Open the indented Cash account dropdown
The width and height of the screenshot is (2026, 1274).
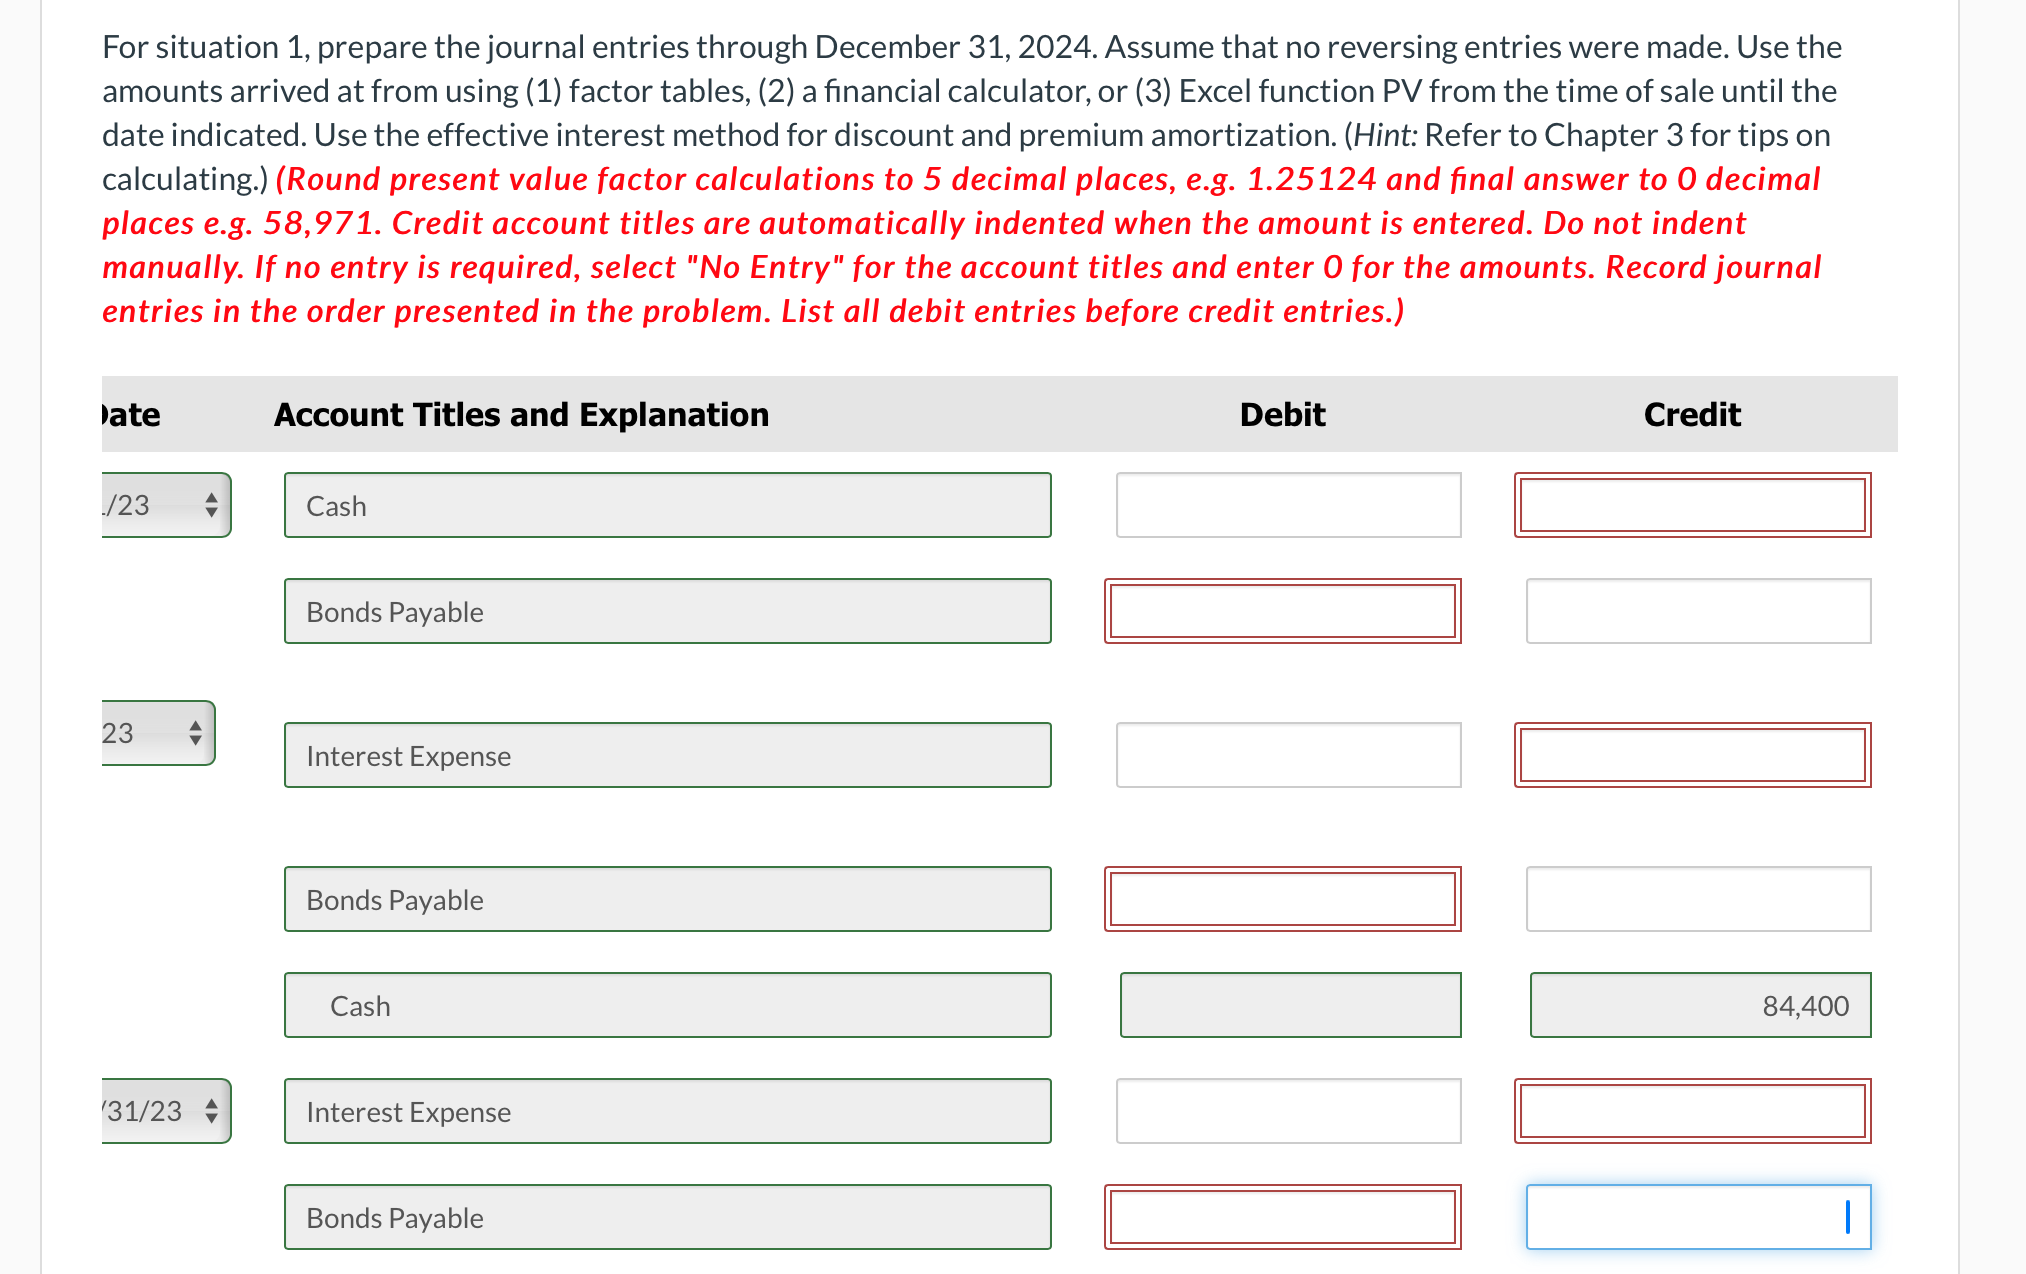pyautogui.click(x=666, y=1005)
